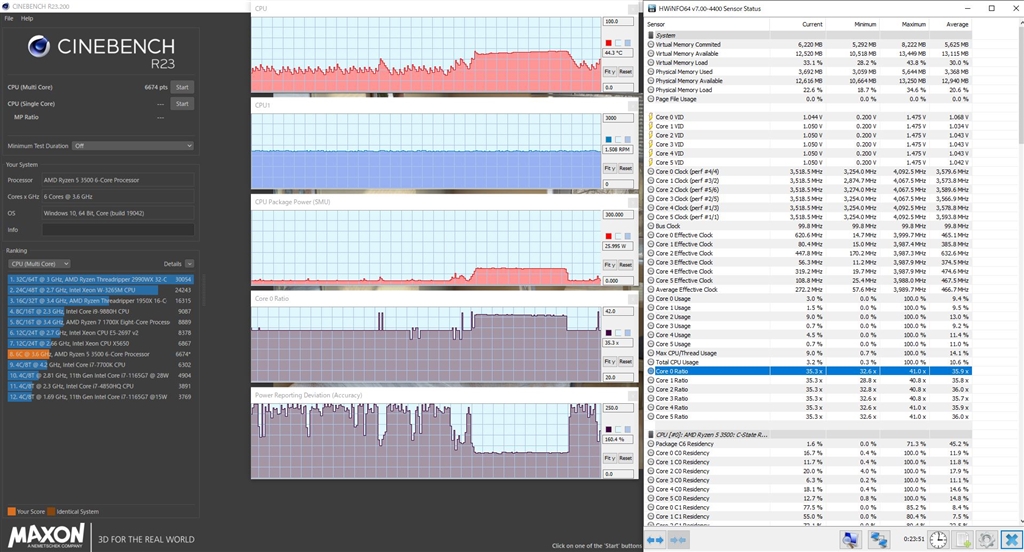Click Reset on Power Reporting Deviation graph

pos(626,458)
